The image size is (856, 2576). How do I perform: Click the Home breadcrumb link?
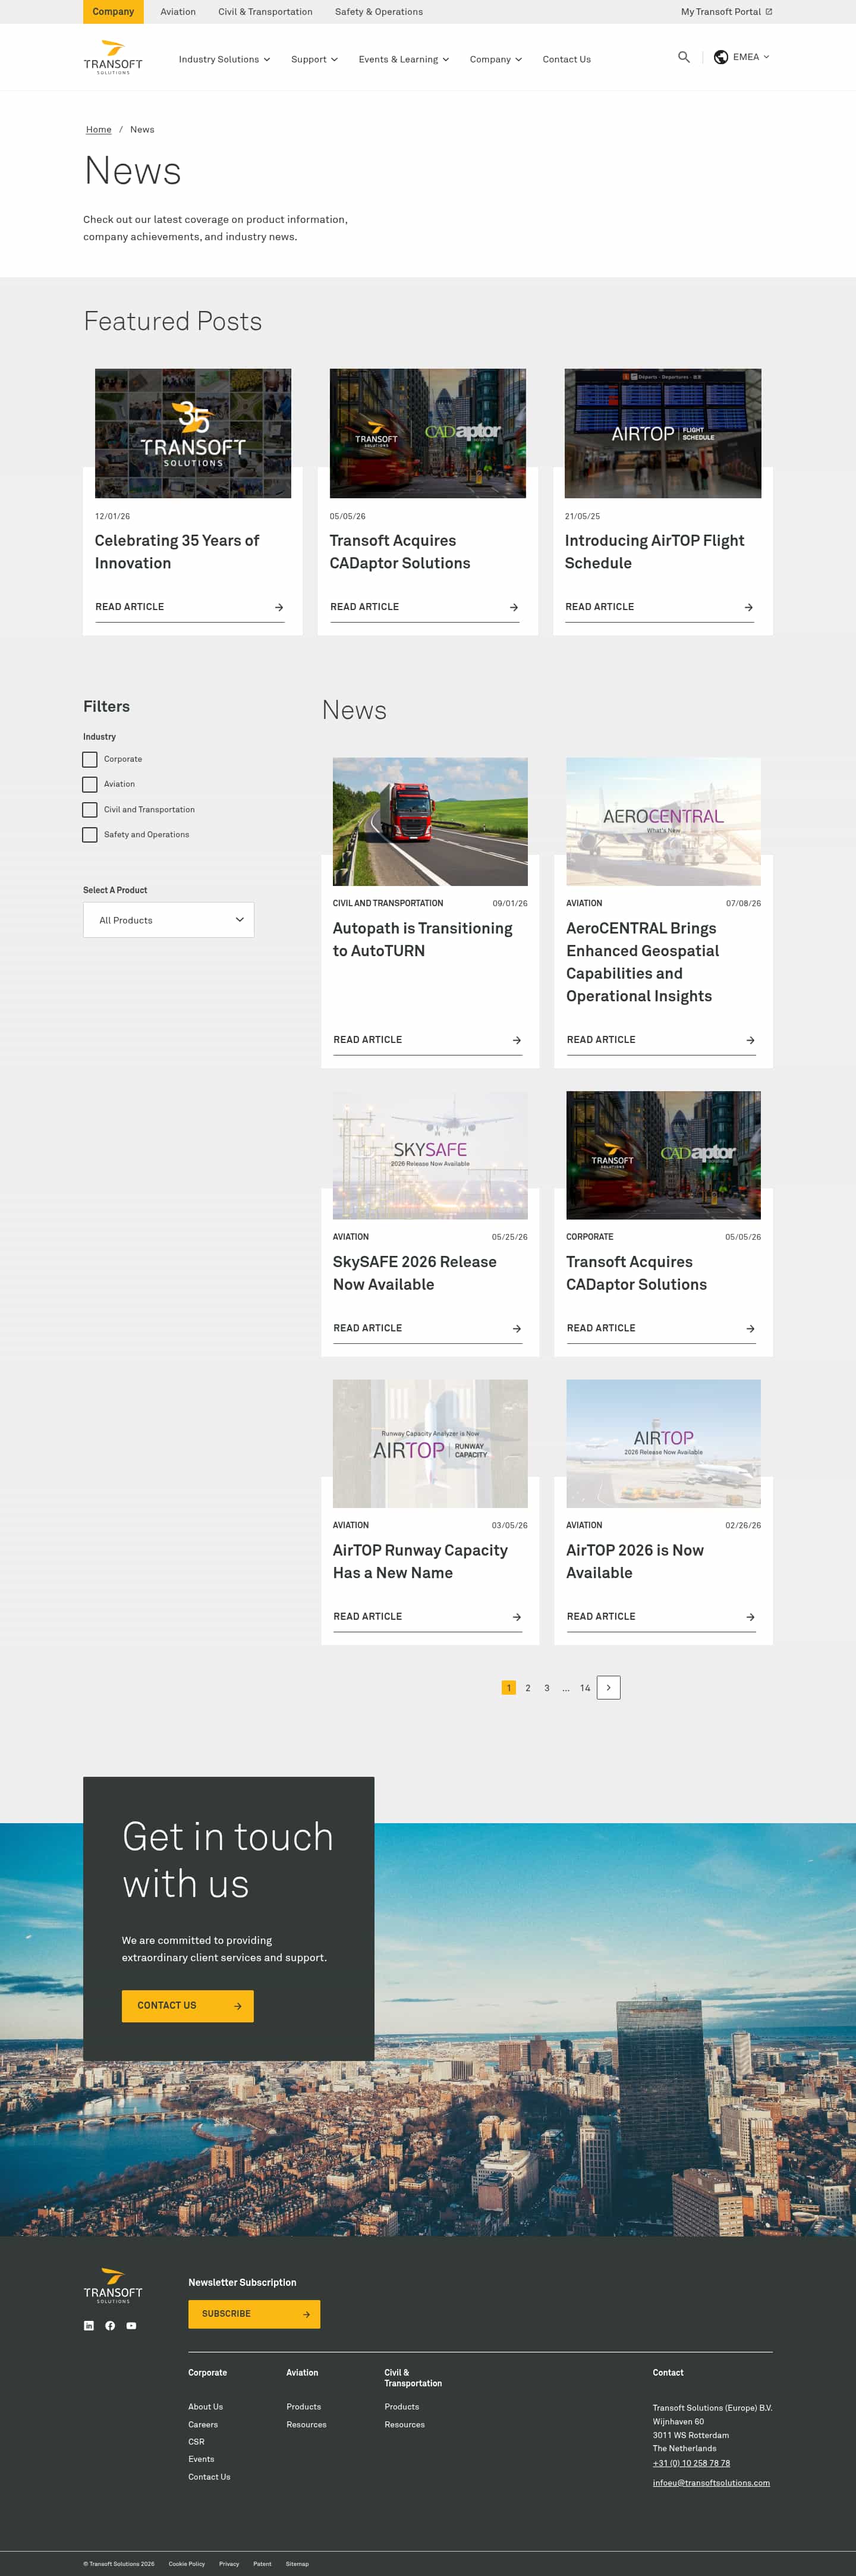click(98, 129)
